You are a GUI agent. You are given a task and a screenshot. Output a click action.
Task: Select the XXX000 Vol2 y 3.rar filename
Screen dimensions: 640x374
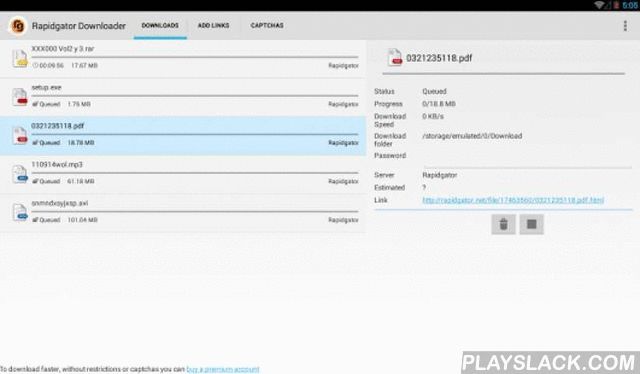point(63,49)
